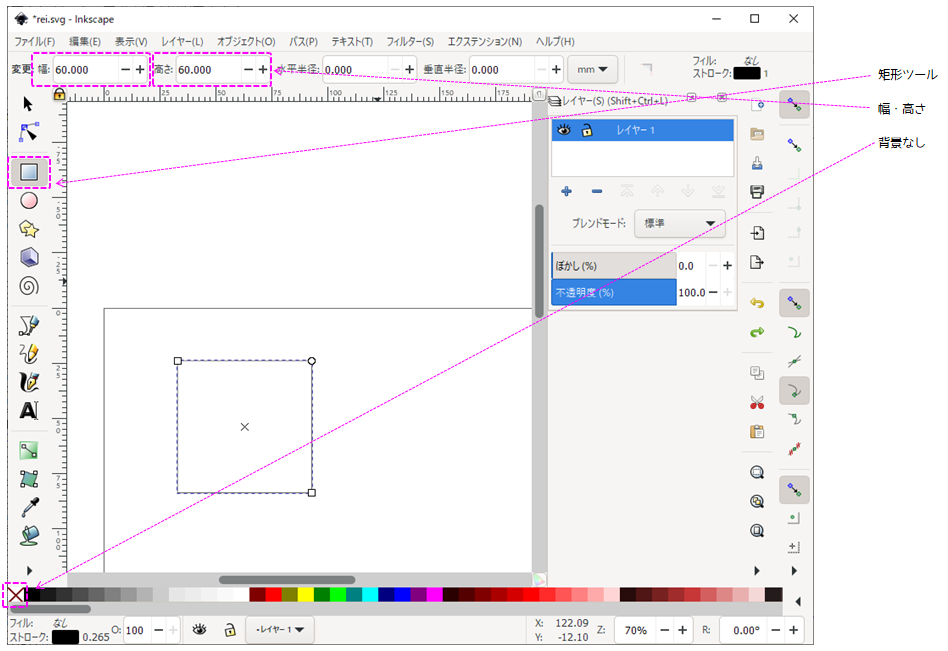The height and width of the screenshot is (651, 948).
Task: Open the オブジェクト(O) menu
Action: [246, 42]
